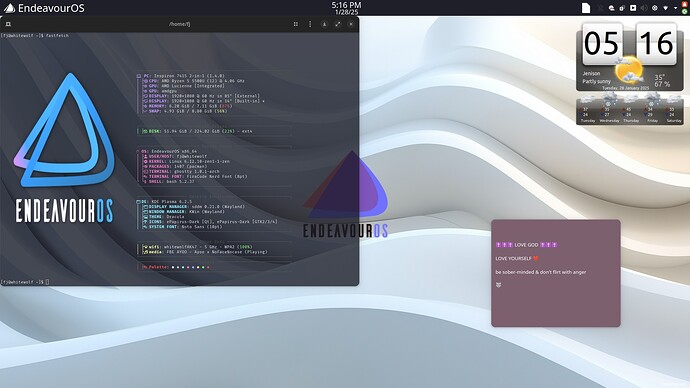Click the red notification icon in panel corner
This screenshot has height=388, width=690.
(684, 4)
